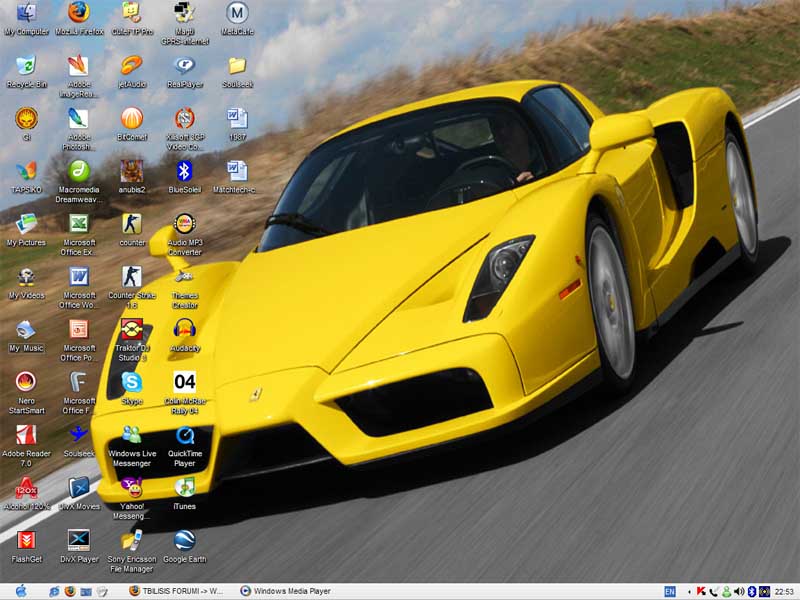Select the BlueSoleil desktop icon

pos(185,177)
